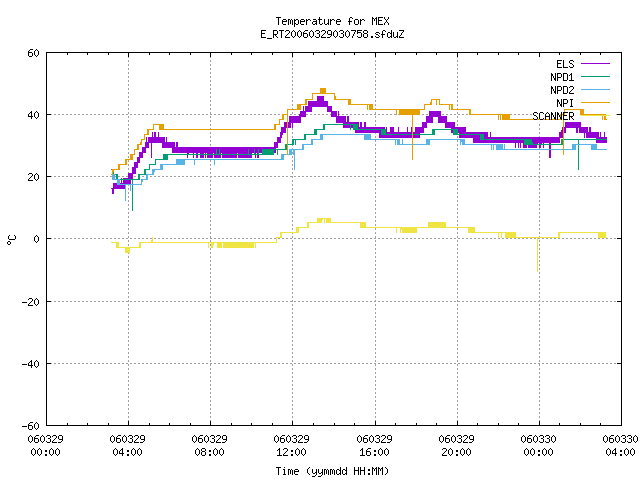Viewport: 640px width, 480px height.
Task: Click the x-axis label 060330 00:00
Action: (x=538, y=446)
